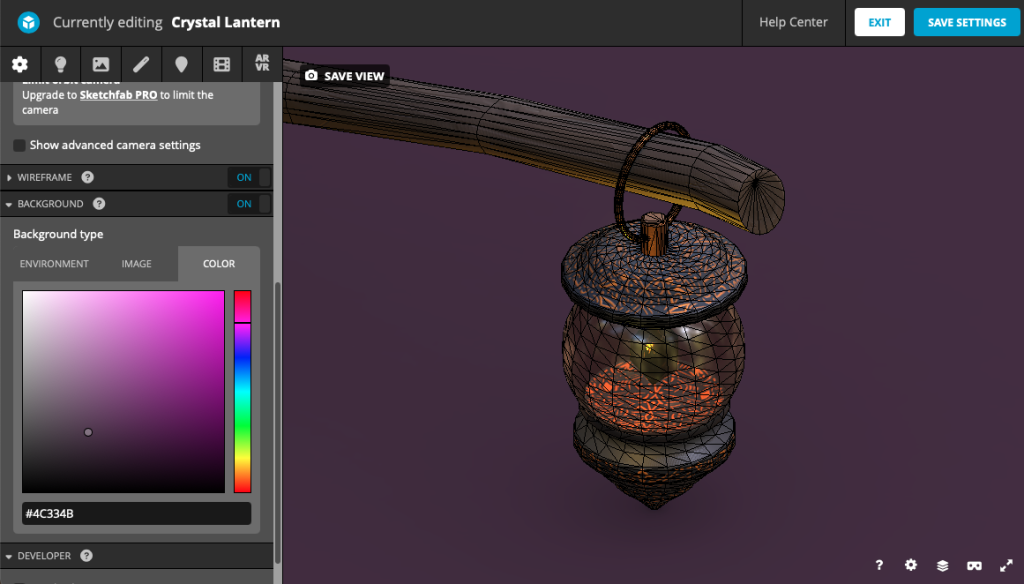Collapse the Developer section

[x=9, y=556]
